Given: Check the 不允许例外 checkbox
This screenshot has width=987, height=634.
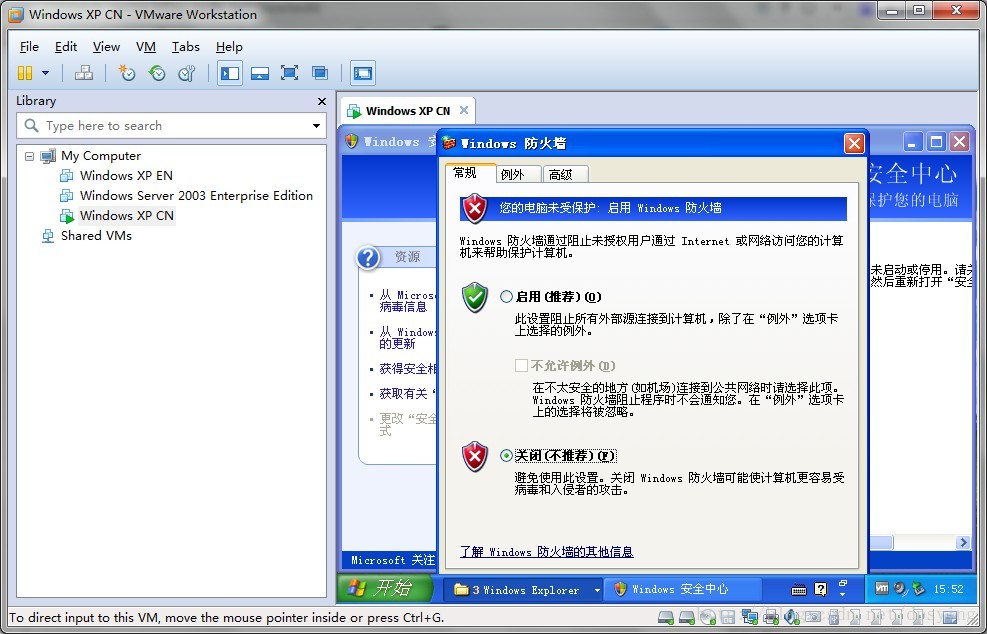Looking at the screenshot, I should tap(521, 365).
